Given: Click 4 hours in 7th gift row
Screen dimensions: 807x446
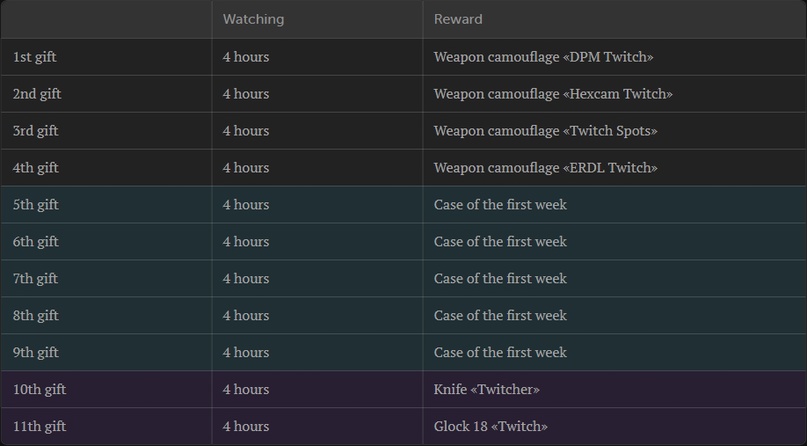Looking at the screenshot, I should click(245, 279).
